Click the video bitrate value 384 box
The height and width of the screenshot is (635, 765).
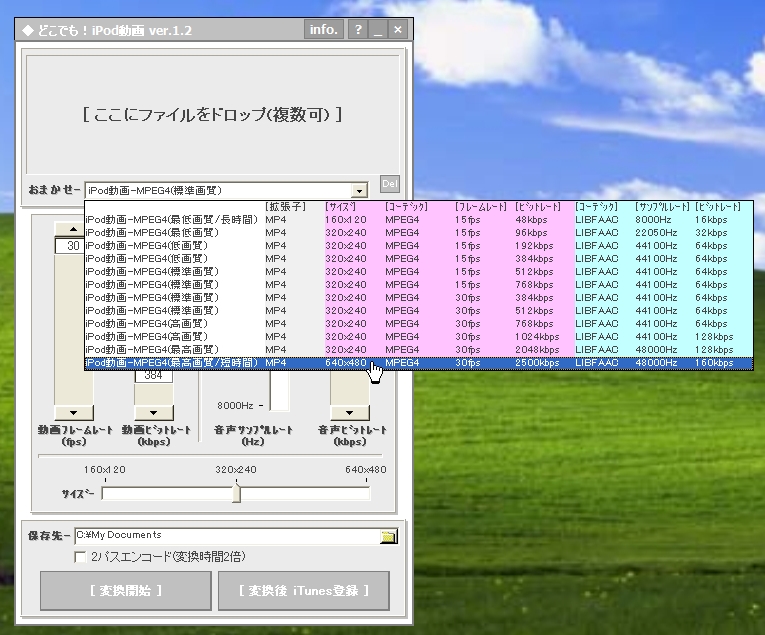click(x=153, y=376)
